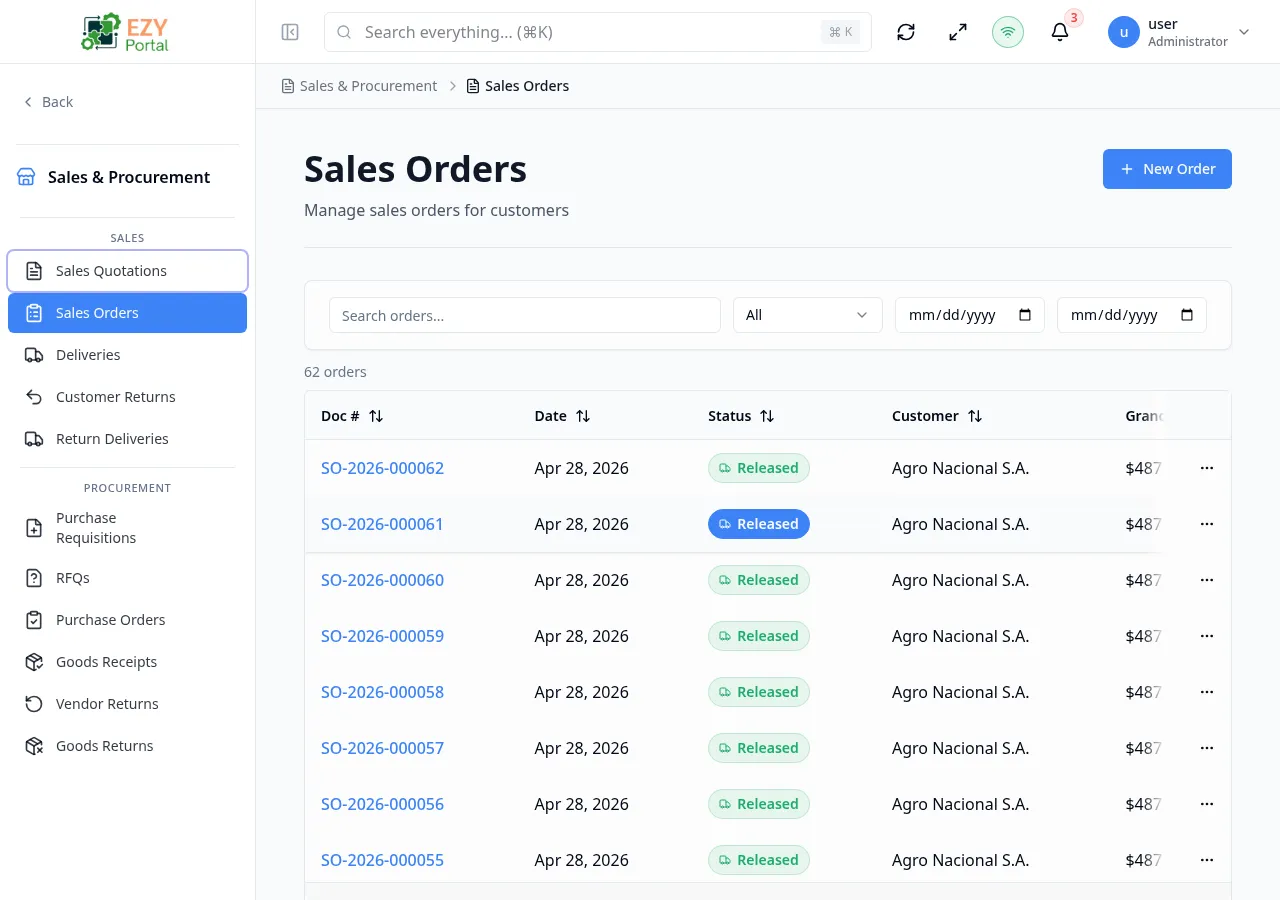The image size is (1280, 900).
Task: Open row actions for SO-2026-000058
Action: point(1207,692)
